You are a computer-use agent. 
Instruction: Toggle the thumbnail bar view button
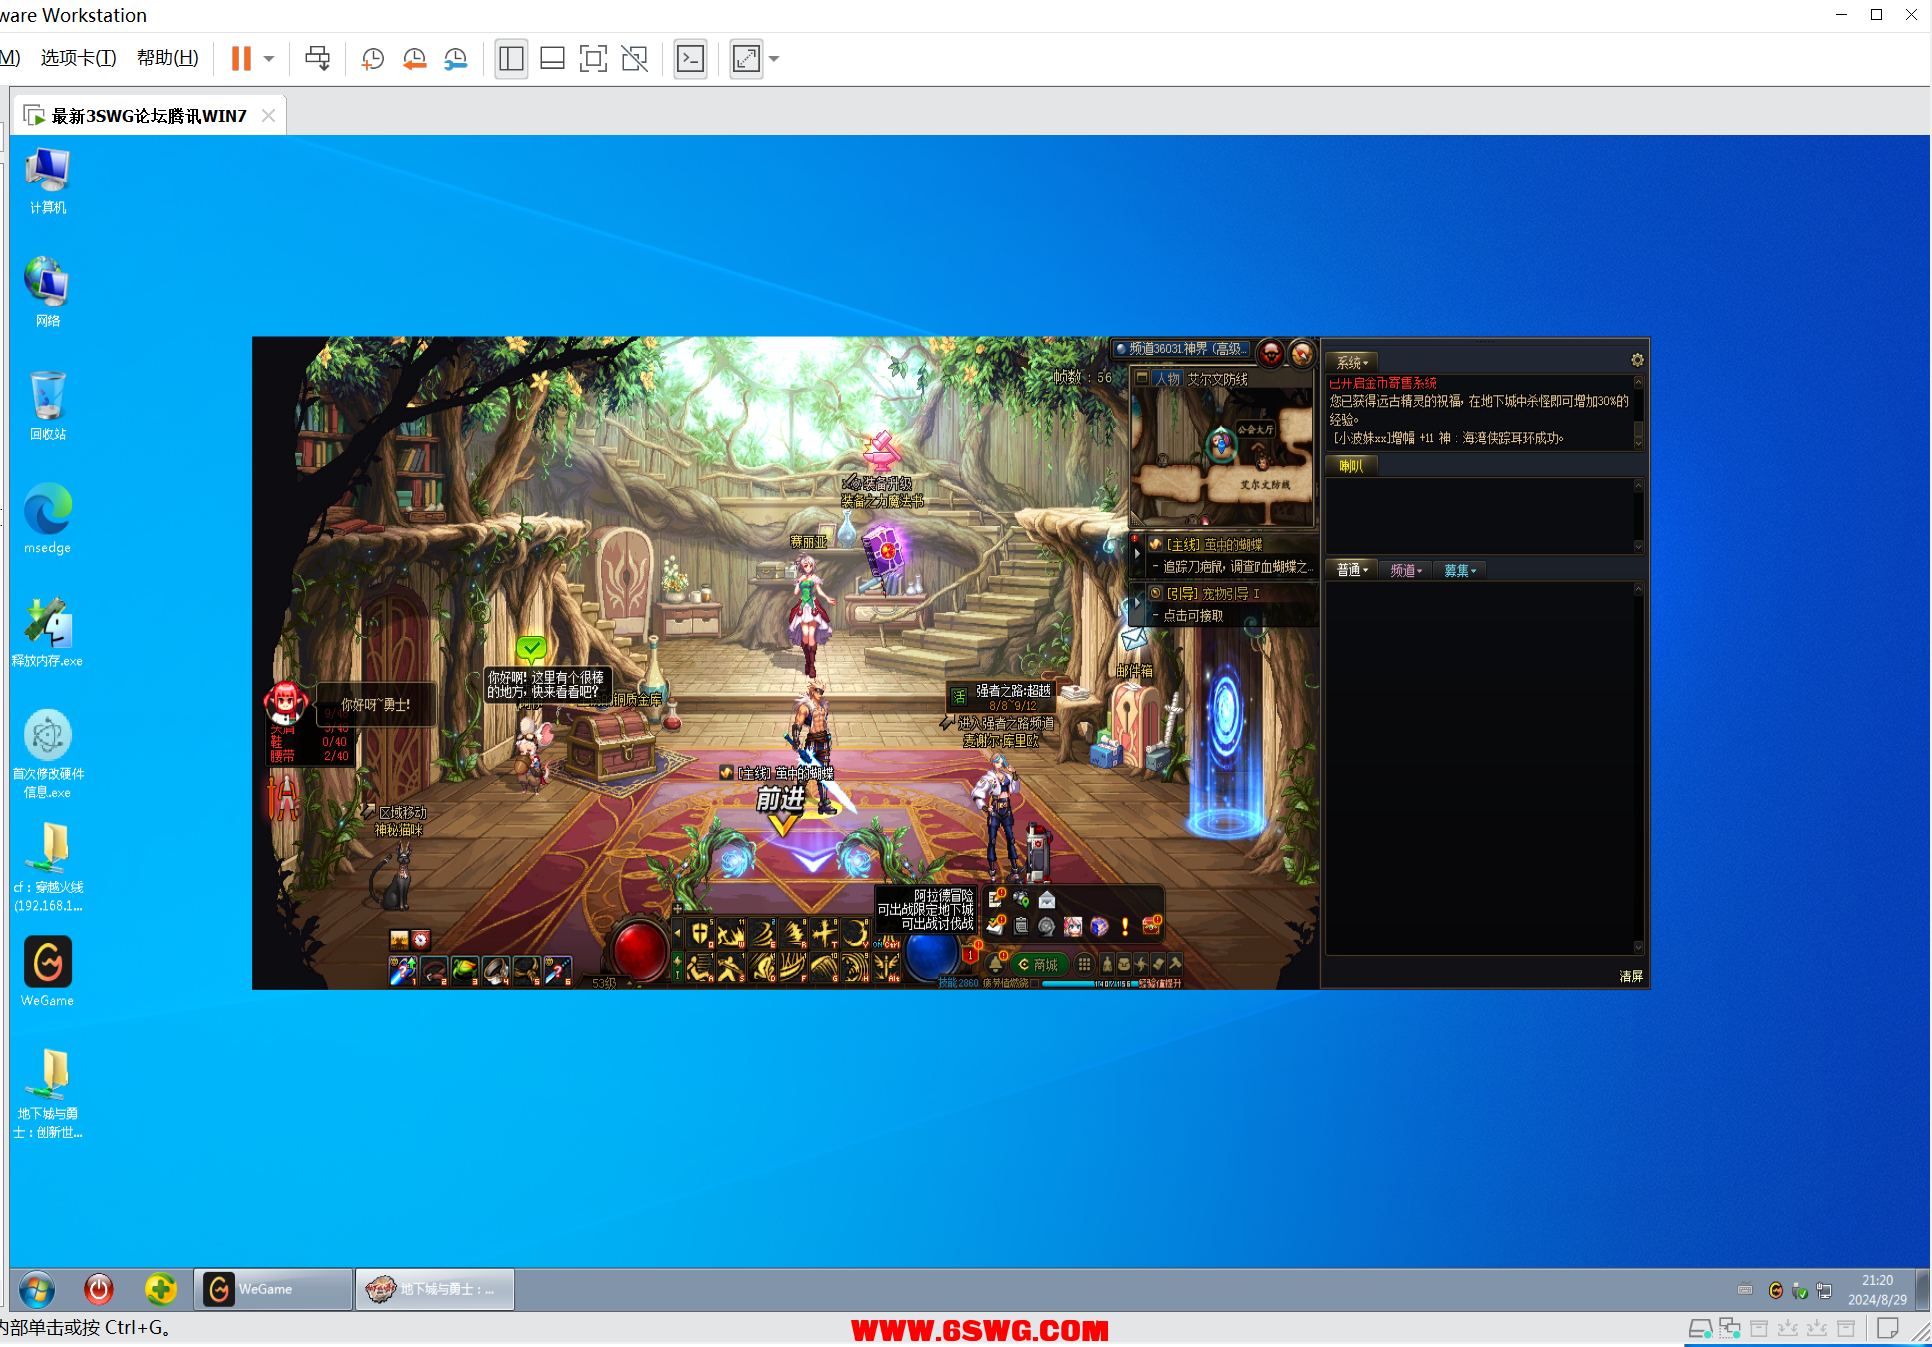[552, 59]
